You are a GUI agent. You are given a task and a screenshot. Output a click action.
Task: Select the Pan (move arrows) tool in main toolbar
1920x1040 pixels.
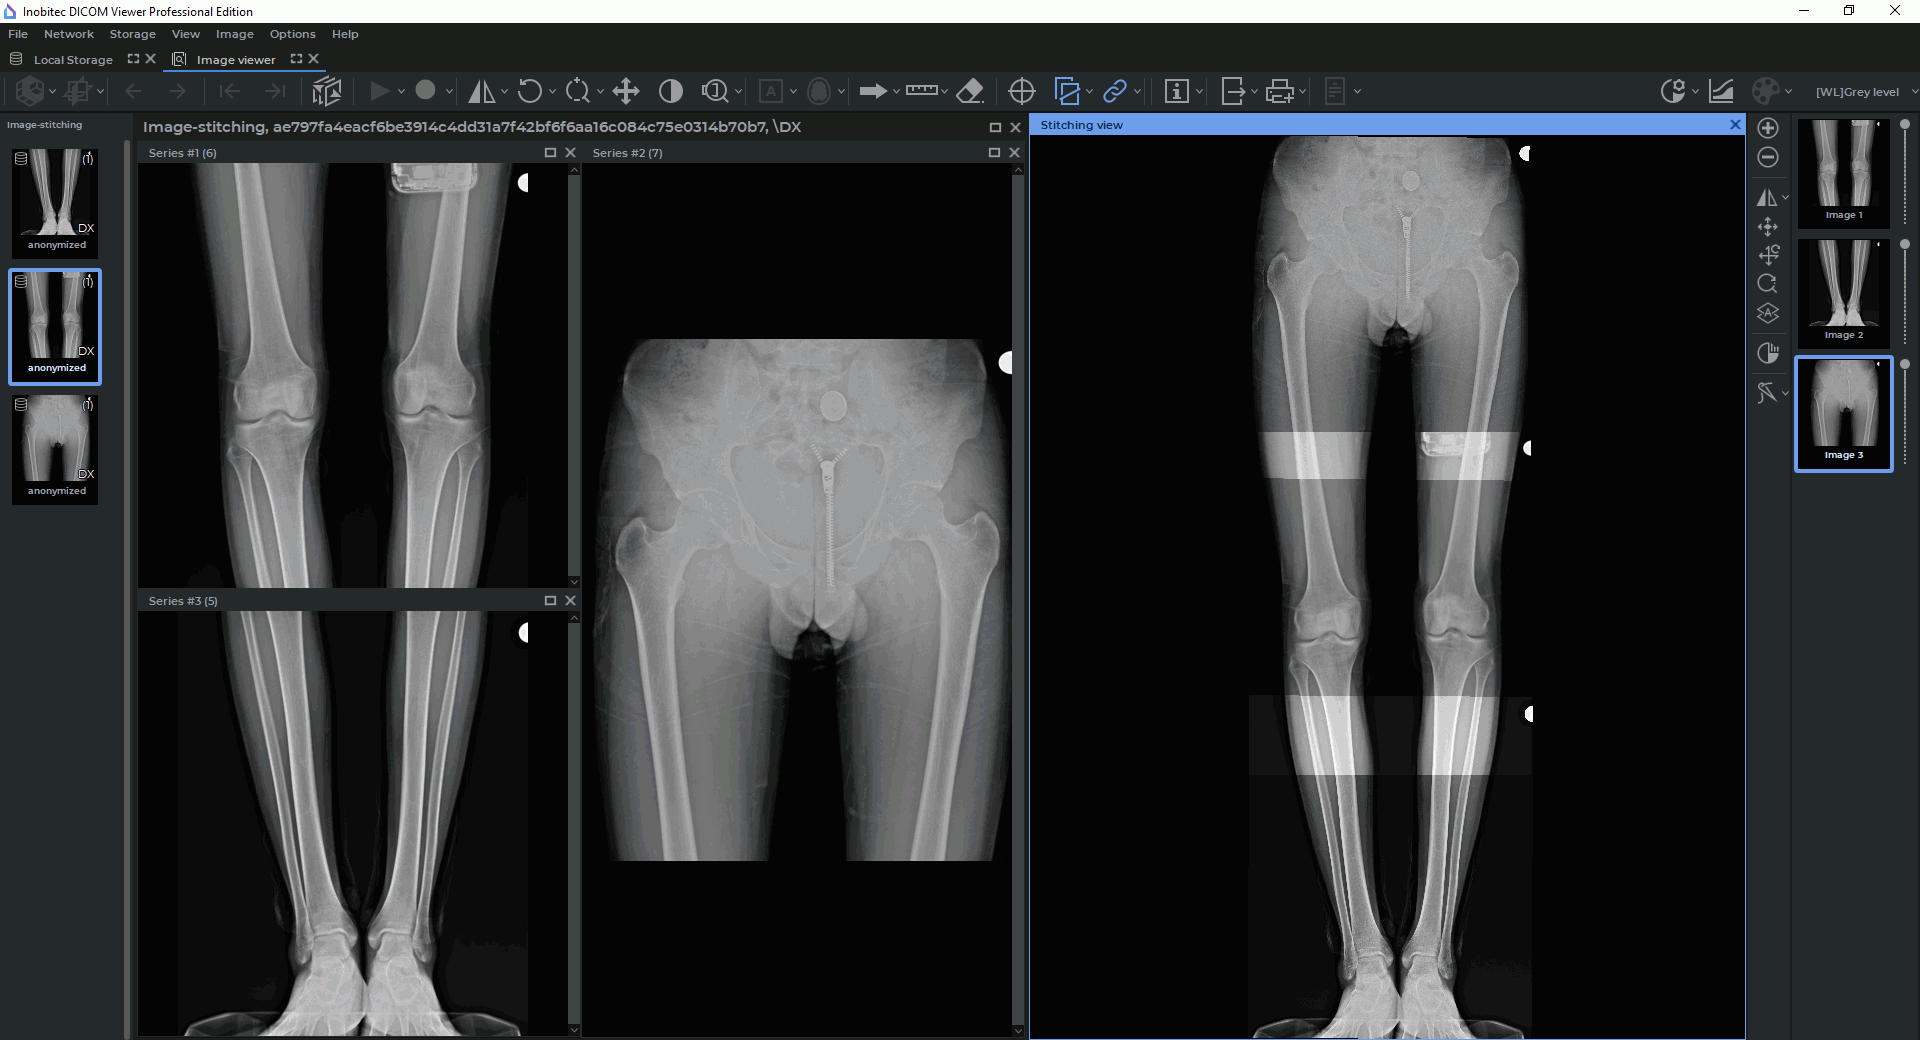click(x=626, y=92)
